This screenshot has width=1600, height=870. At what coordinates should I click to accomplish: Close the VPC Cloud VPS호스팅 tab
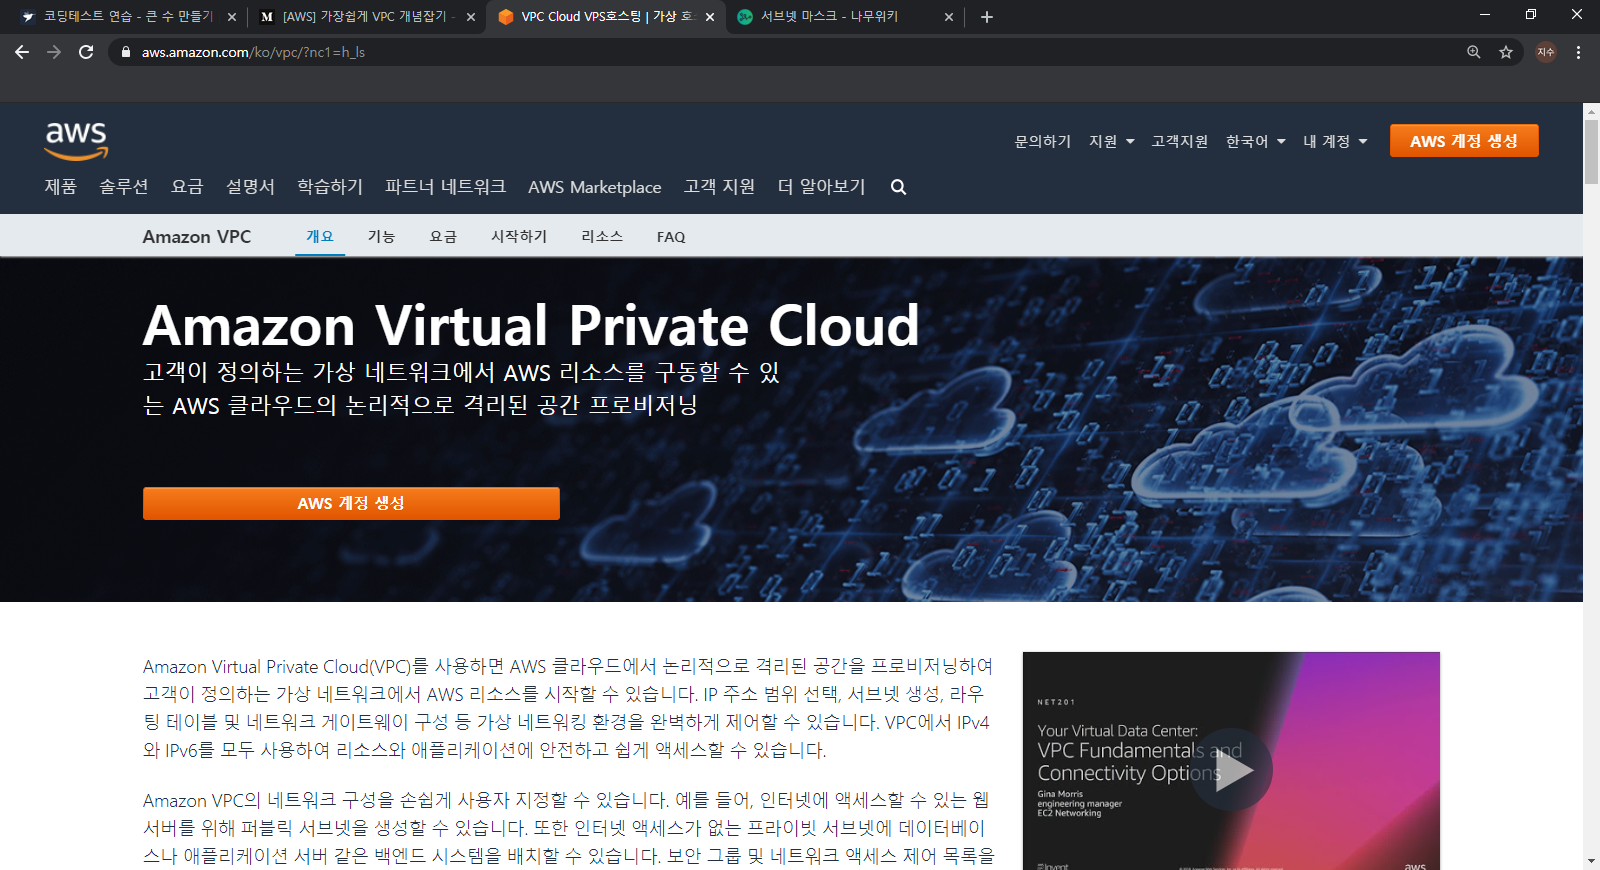[x=710, y=17]
